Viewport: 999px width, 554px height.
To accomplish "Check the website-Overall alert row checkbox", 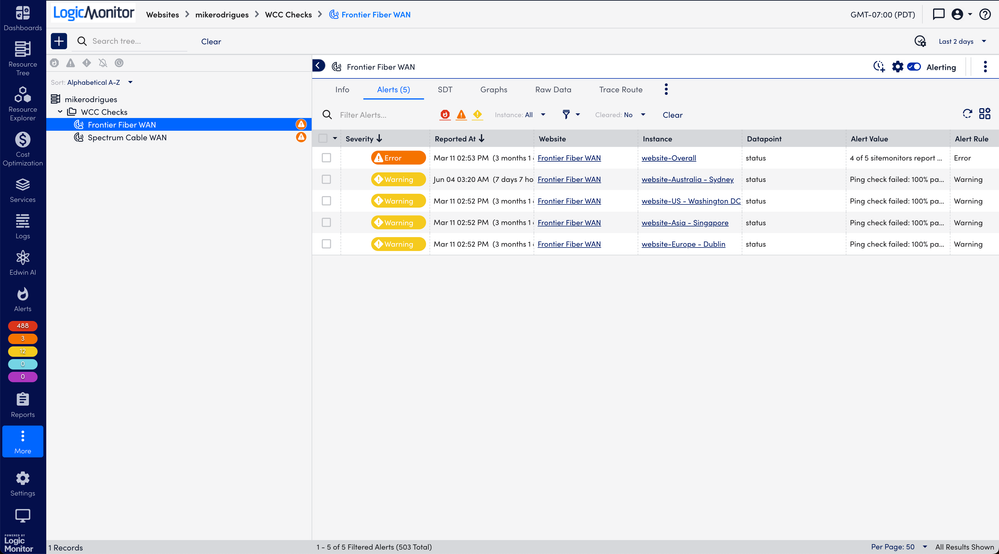I will (326, 158).
